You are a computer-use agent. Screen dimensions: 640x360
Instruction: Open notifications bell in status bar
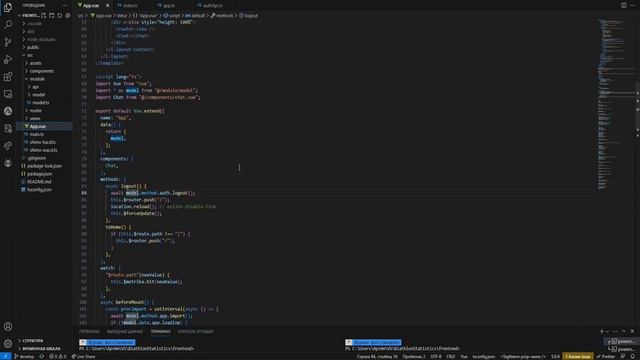(x=632, y=356)
